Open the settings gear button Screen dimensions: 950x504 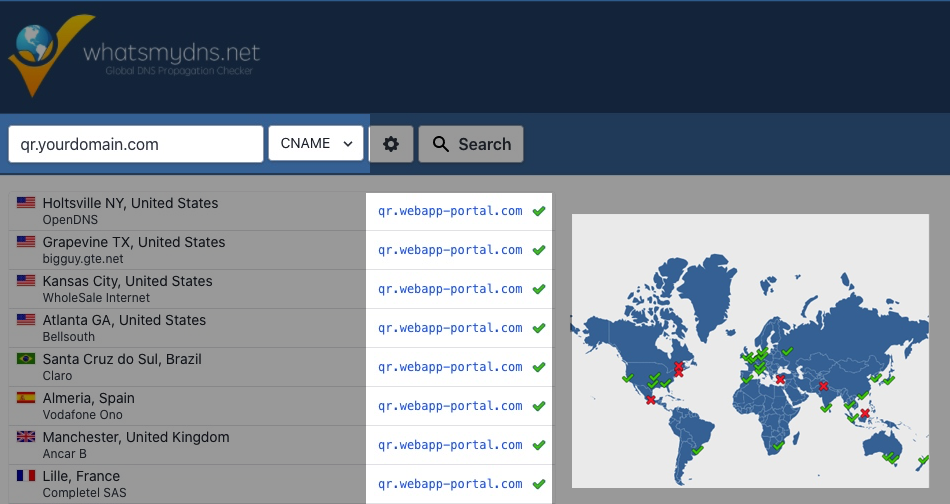point(391,144)
